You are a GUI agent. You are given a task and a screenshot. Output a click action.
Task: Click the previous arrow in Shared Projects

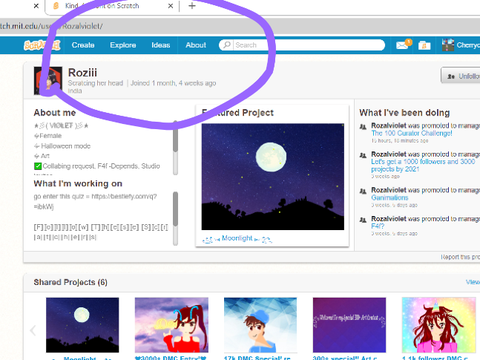33,330
